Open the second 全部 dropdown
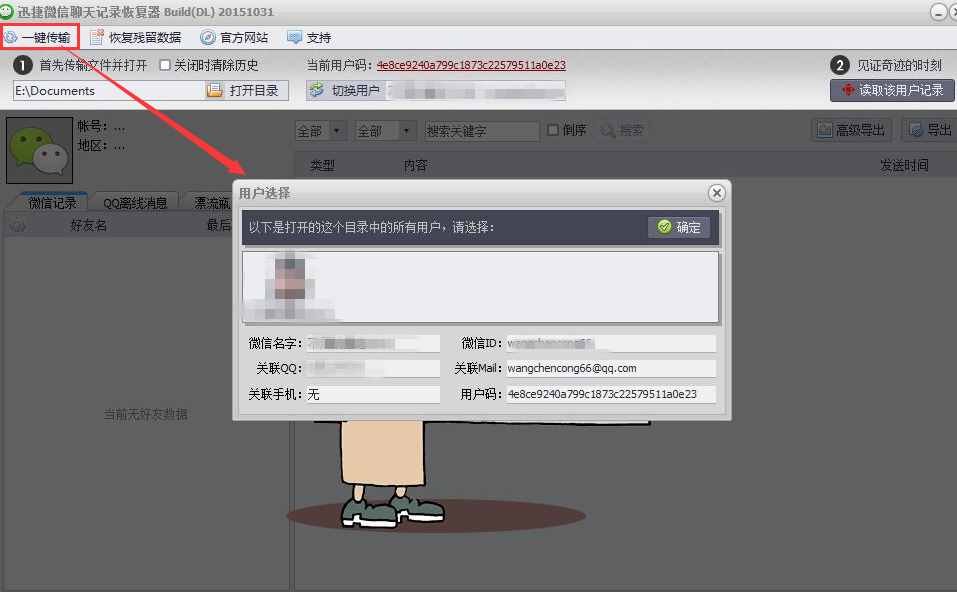Viewport: 957px width, 592px height. [385, 131]
